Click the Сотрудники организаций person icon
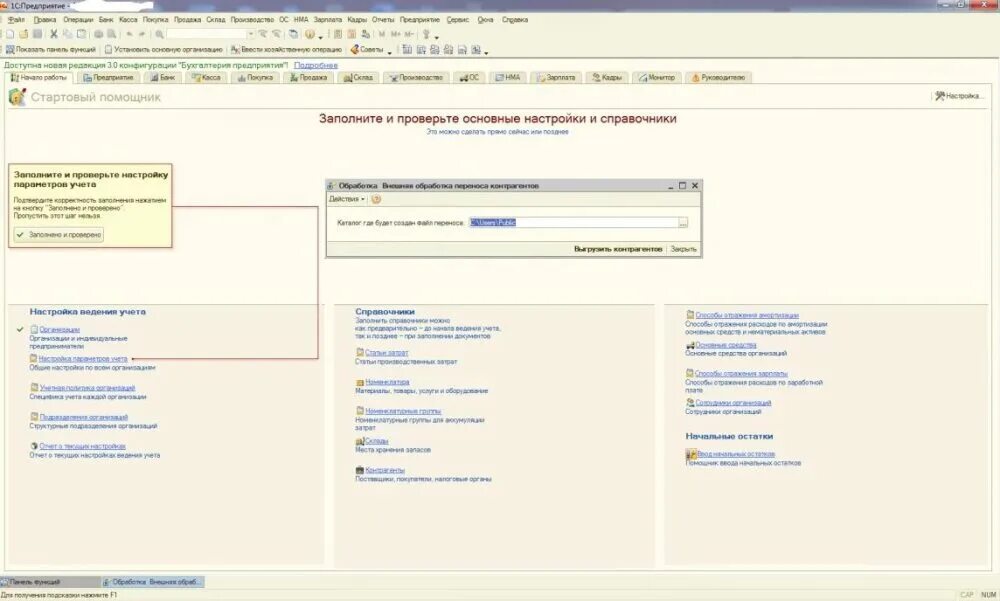Image resolution: width=1000 pixels, height=601 pixels. (690, 403)
